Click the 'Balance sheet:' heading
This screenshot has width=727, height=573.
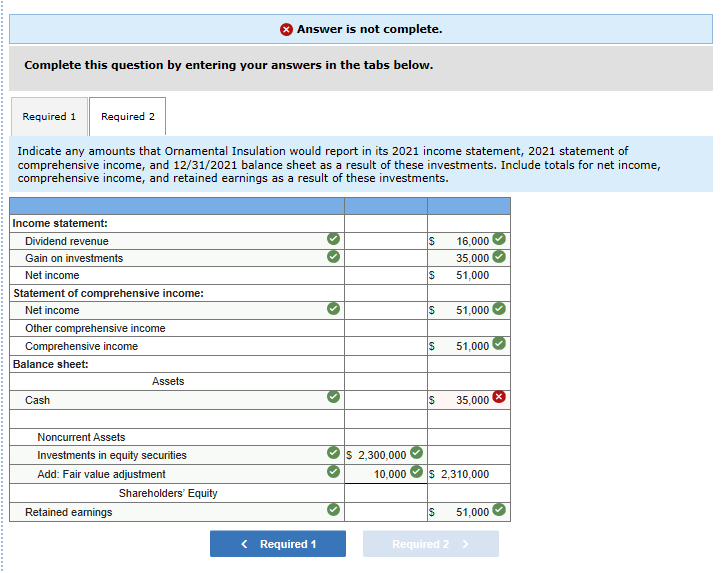coord(51,364)
